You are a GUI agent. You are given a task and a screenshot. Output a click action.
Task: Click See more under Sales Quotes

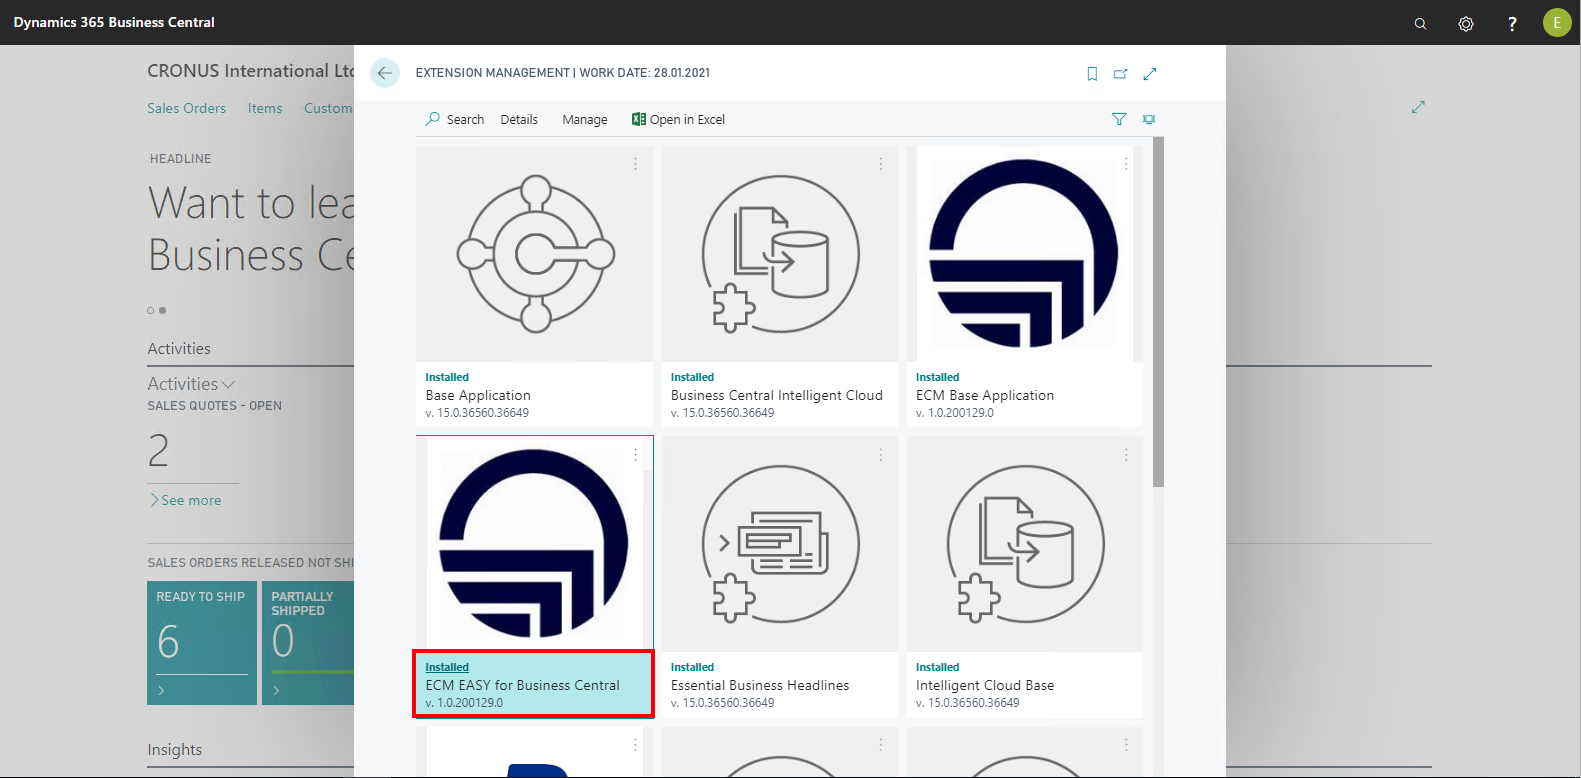pos(185,500)
